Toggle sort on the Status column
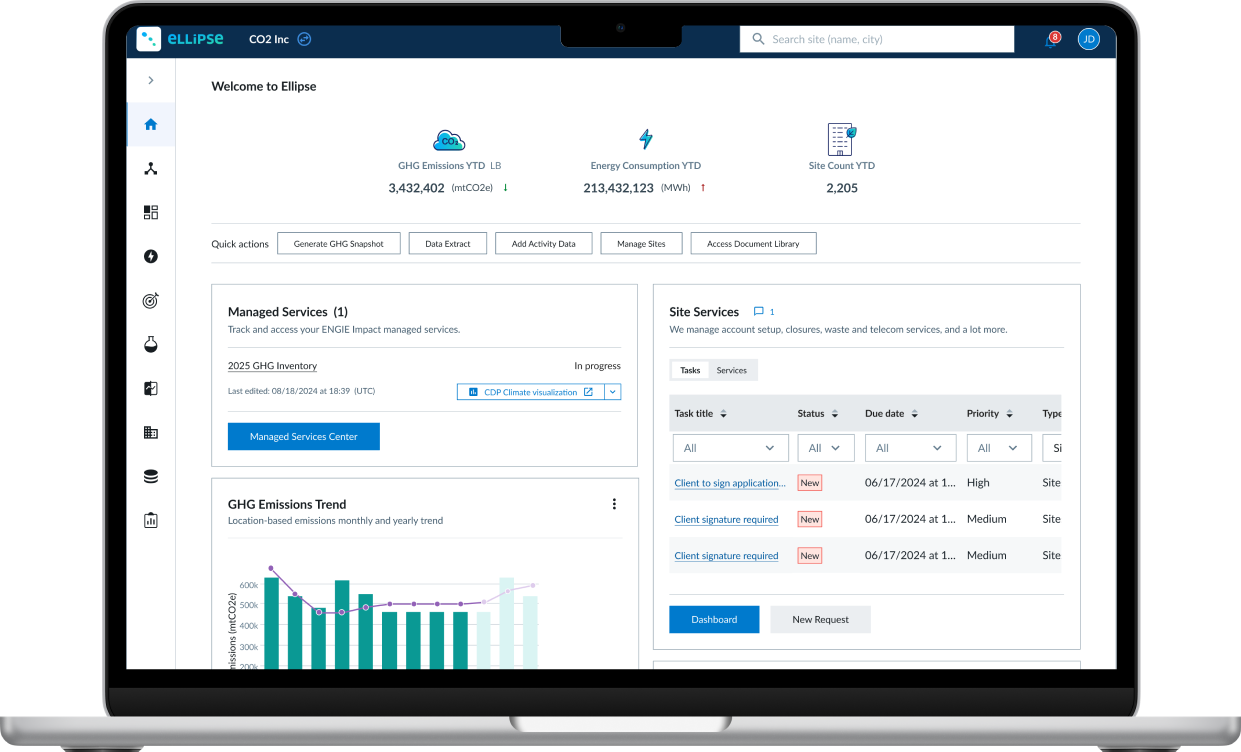 [834, 414]
